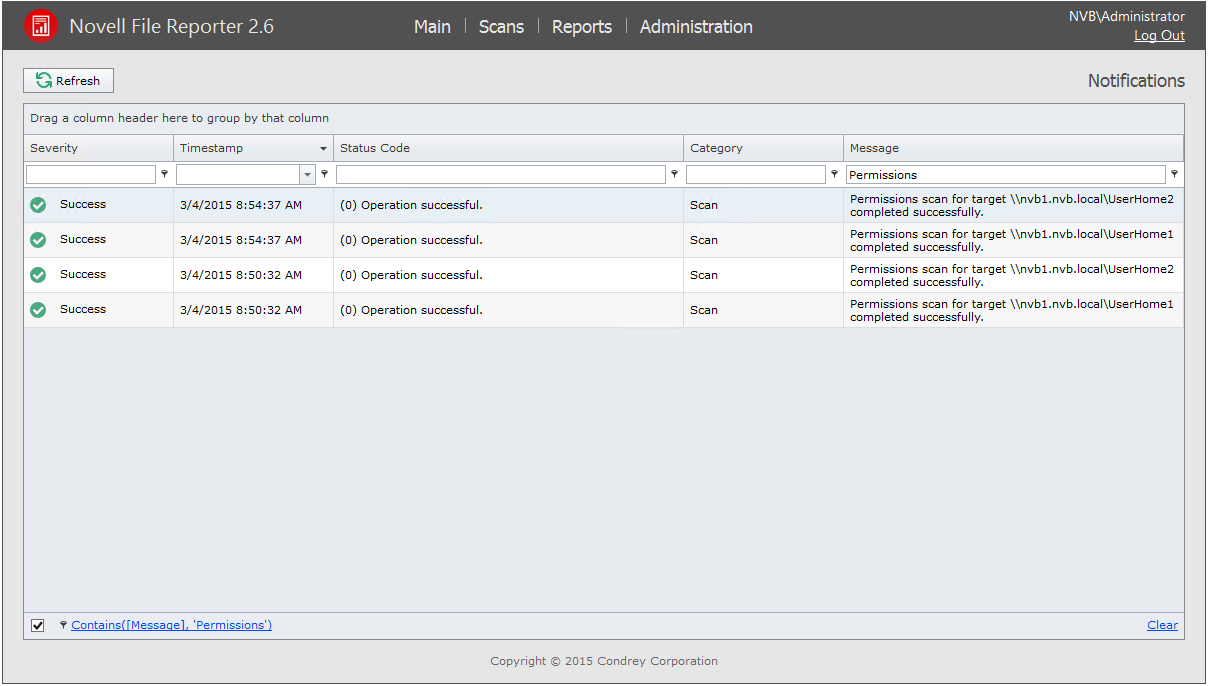Sort by the Severity column header
The height and width of the screenshot is (686, 1209).
98,148
